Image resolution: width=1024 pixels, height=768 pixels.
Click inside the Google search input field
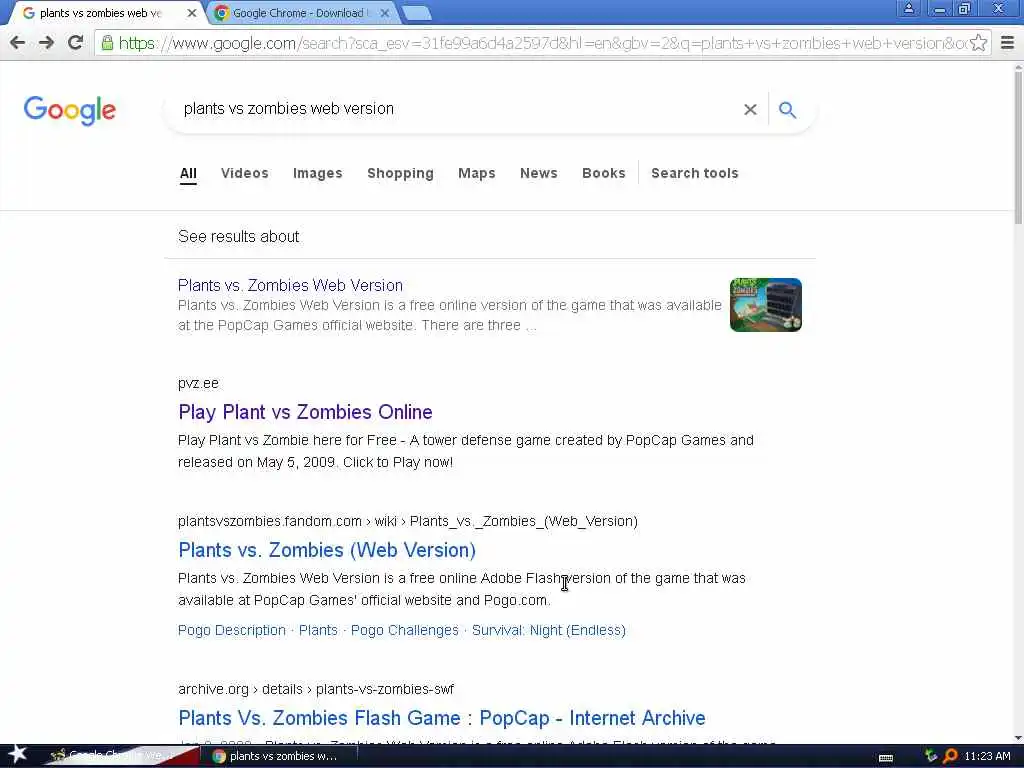[x=457, y=109]
